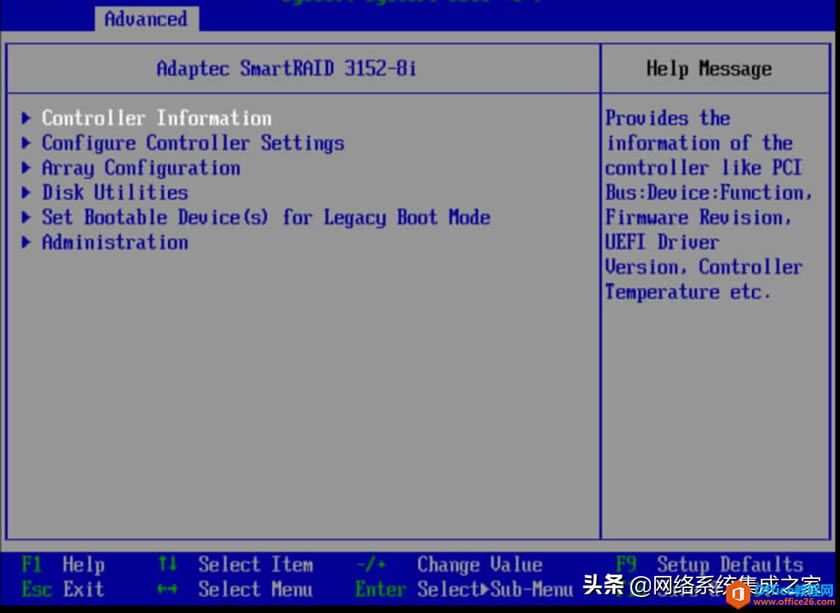Click F1 Help key hint
The image size is (840, 613).
tap(63, 564)
